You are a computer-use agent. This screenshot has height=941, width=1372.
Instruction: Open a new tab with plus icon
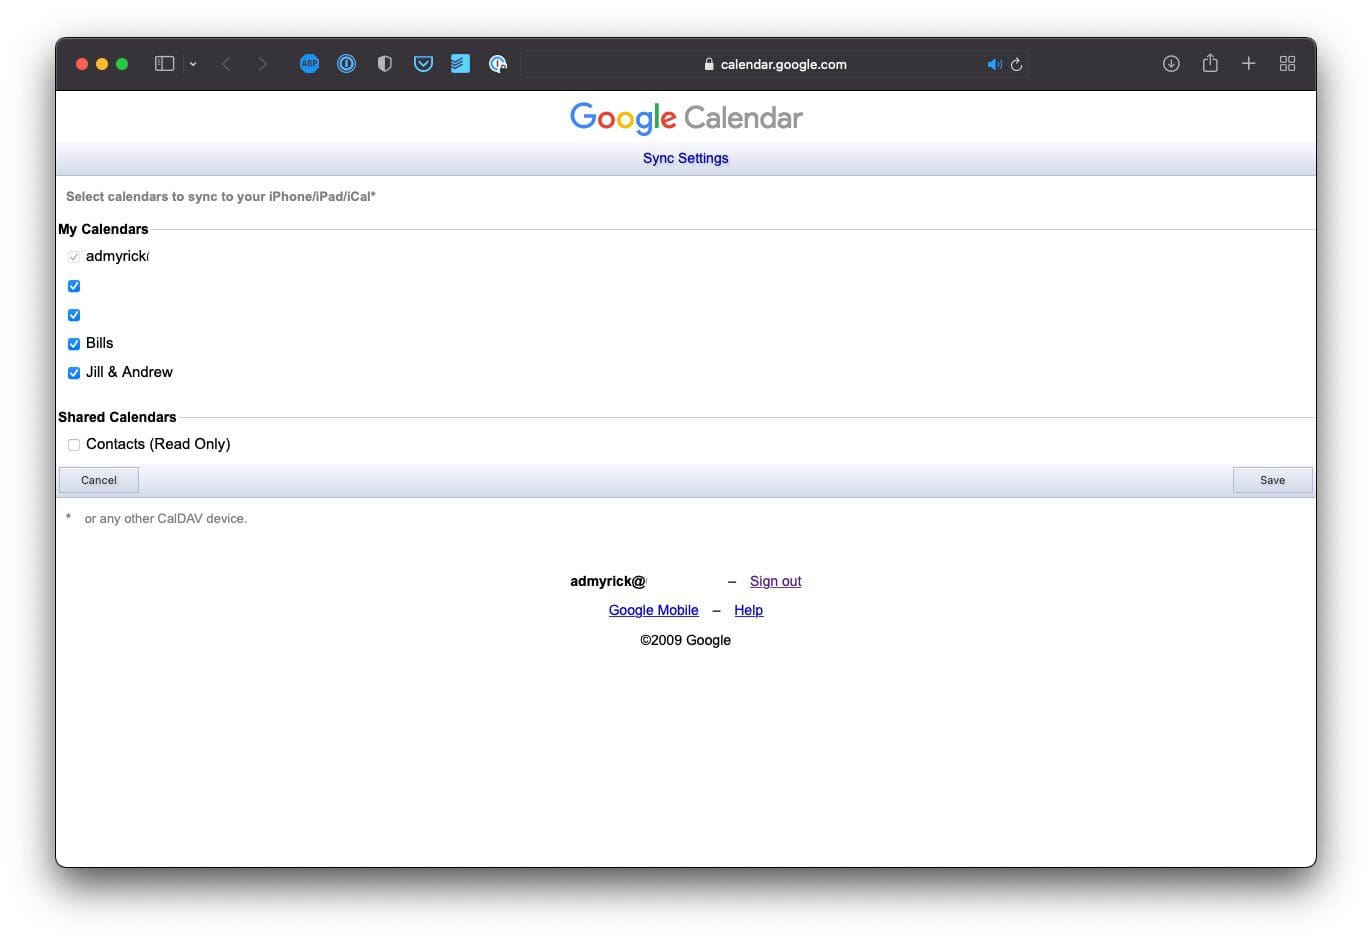pyautogui.click(x=1248, y=64)
